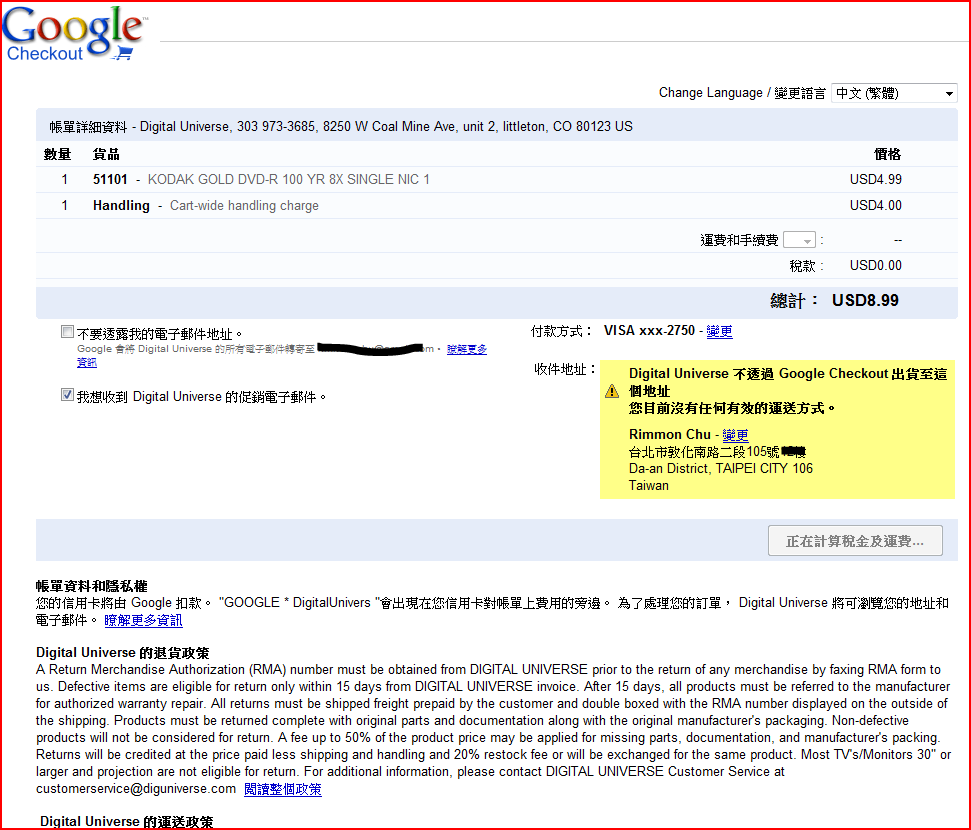Click 瞭解更多資訊 link in billing privacy section

pyautogui.click(x=144, y=620)
